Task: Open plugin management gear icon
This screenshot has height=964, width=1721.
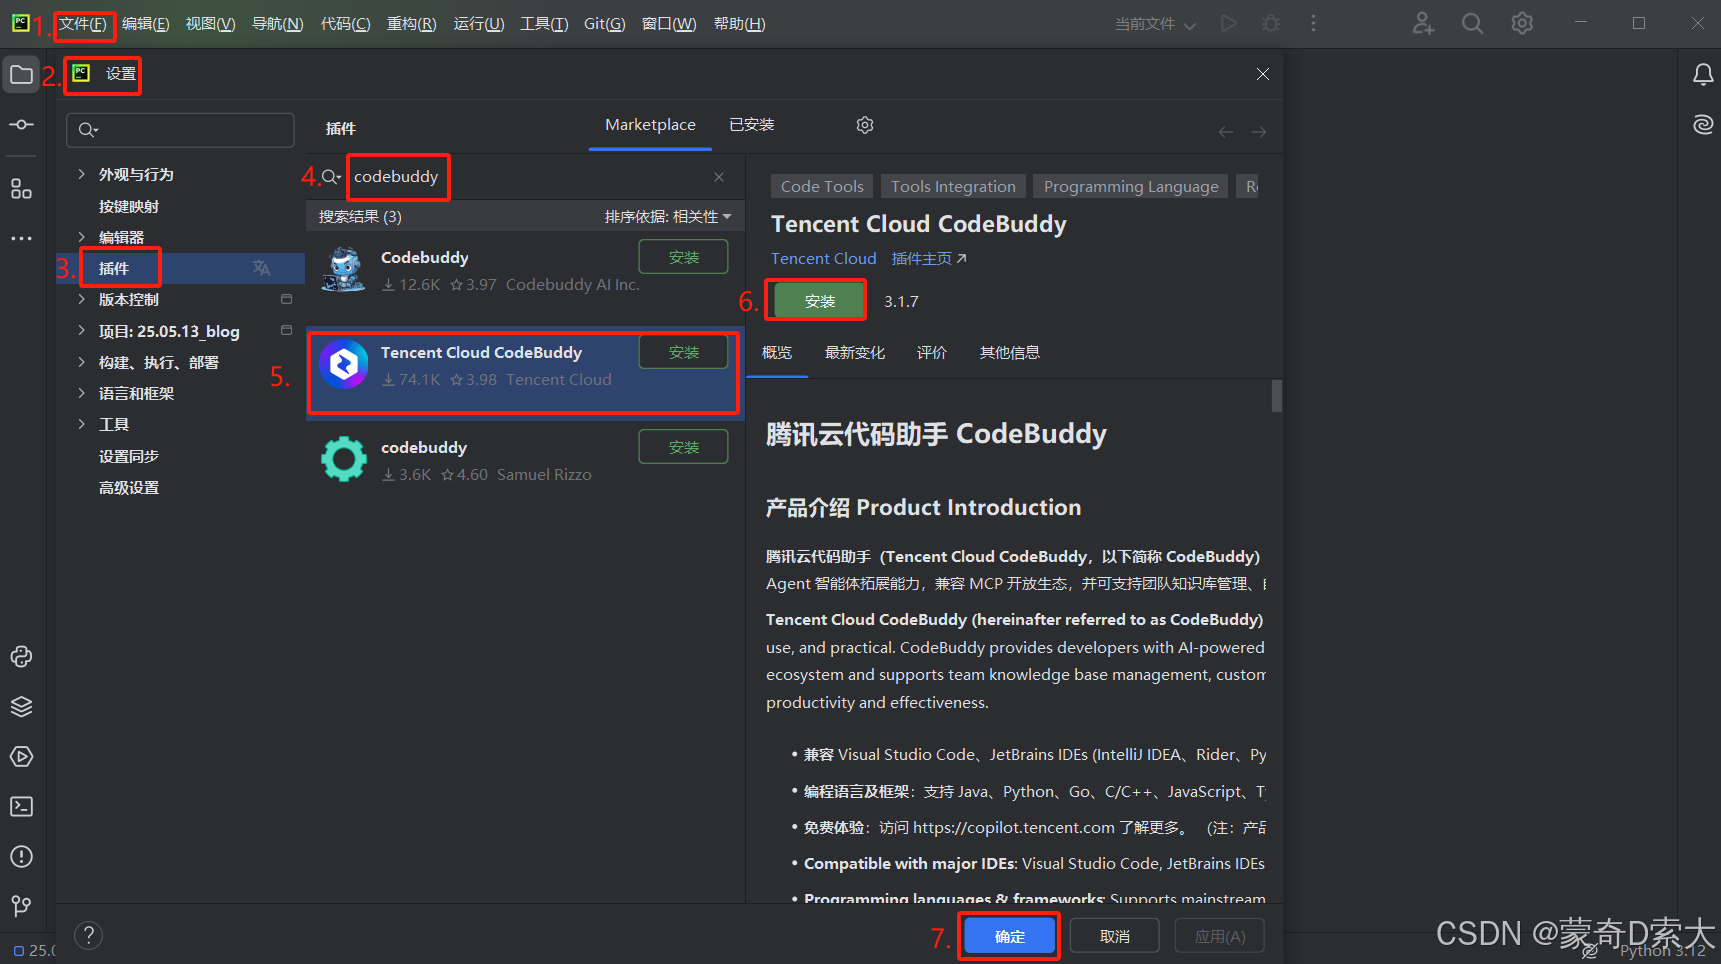Action: click(x=865, y=125)
